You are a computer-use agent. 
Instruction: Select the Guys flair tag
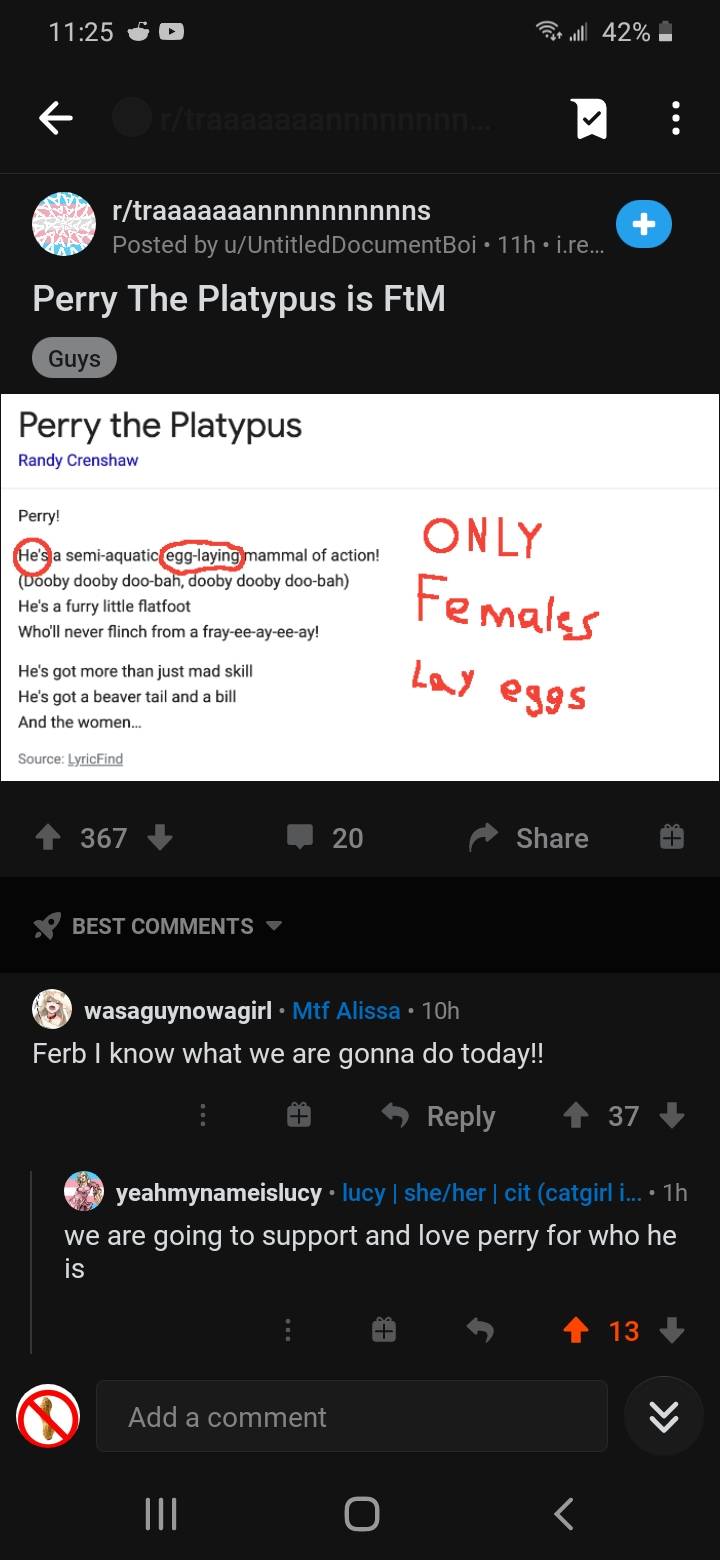[74, 359]
